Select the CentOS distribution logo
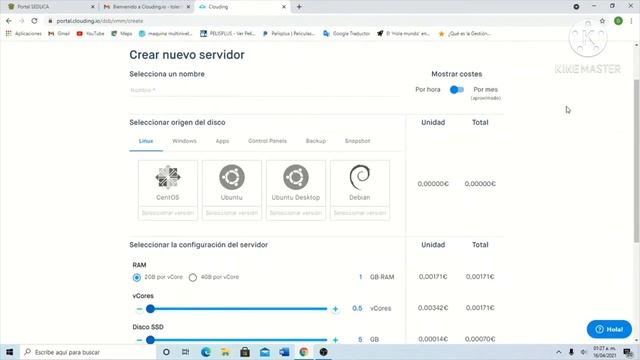The image size is (640, 360). [168, 177]
